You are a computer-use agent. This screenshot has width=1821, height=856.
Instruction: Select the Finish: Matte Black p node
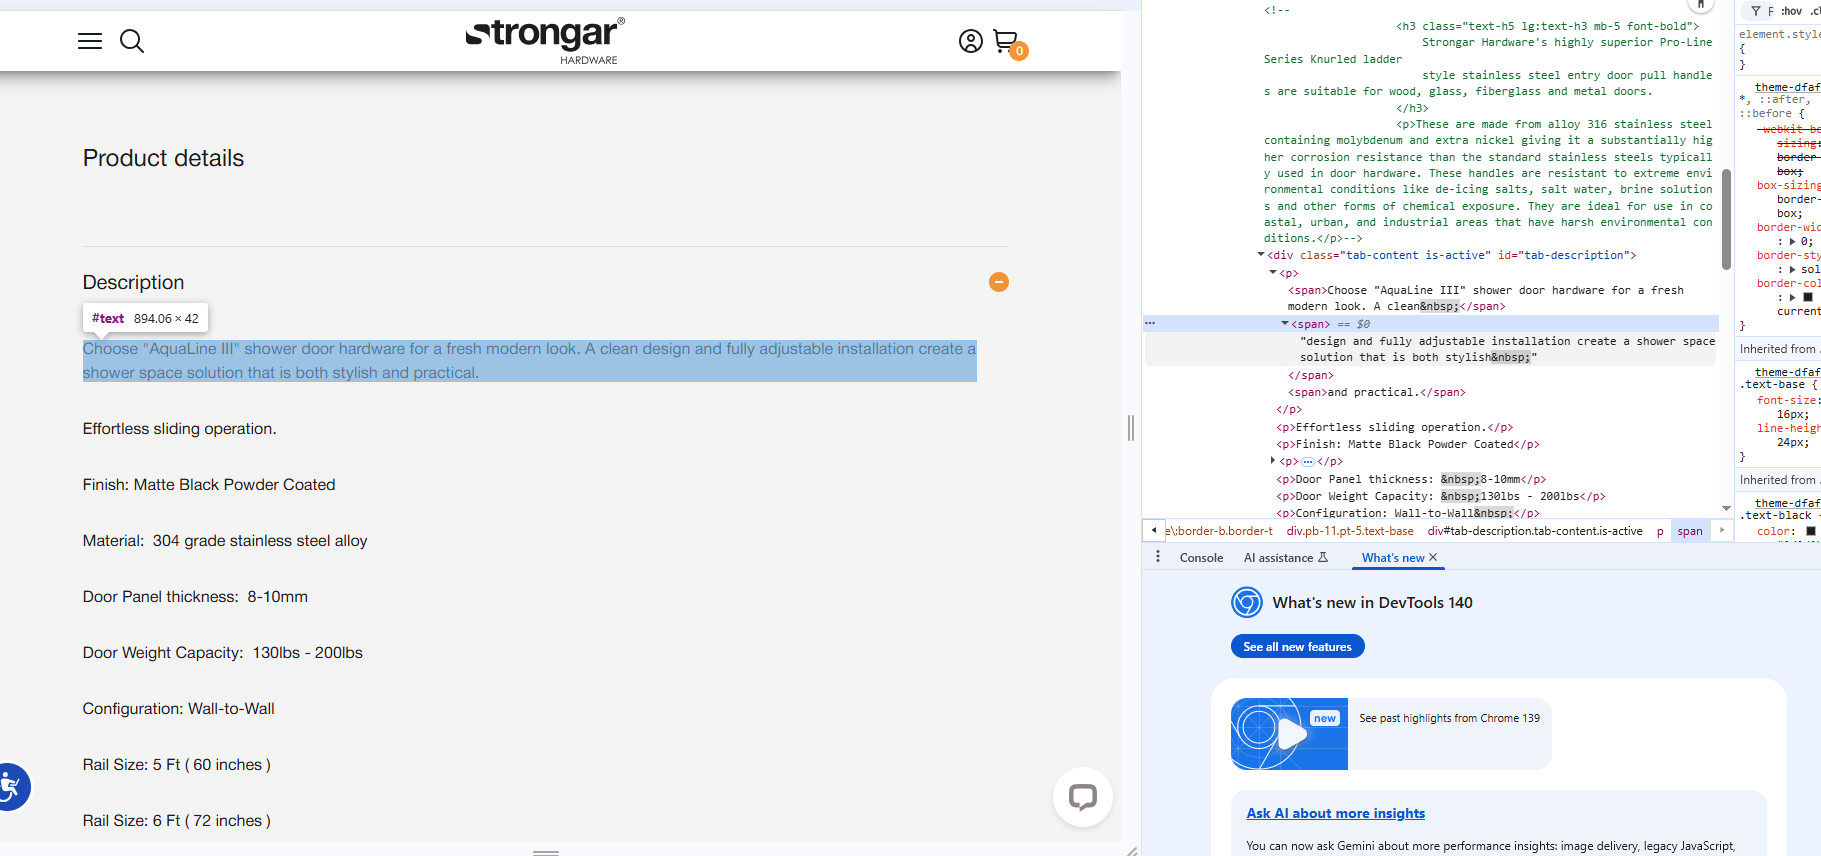coord(1407,444)
